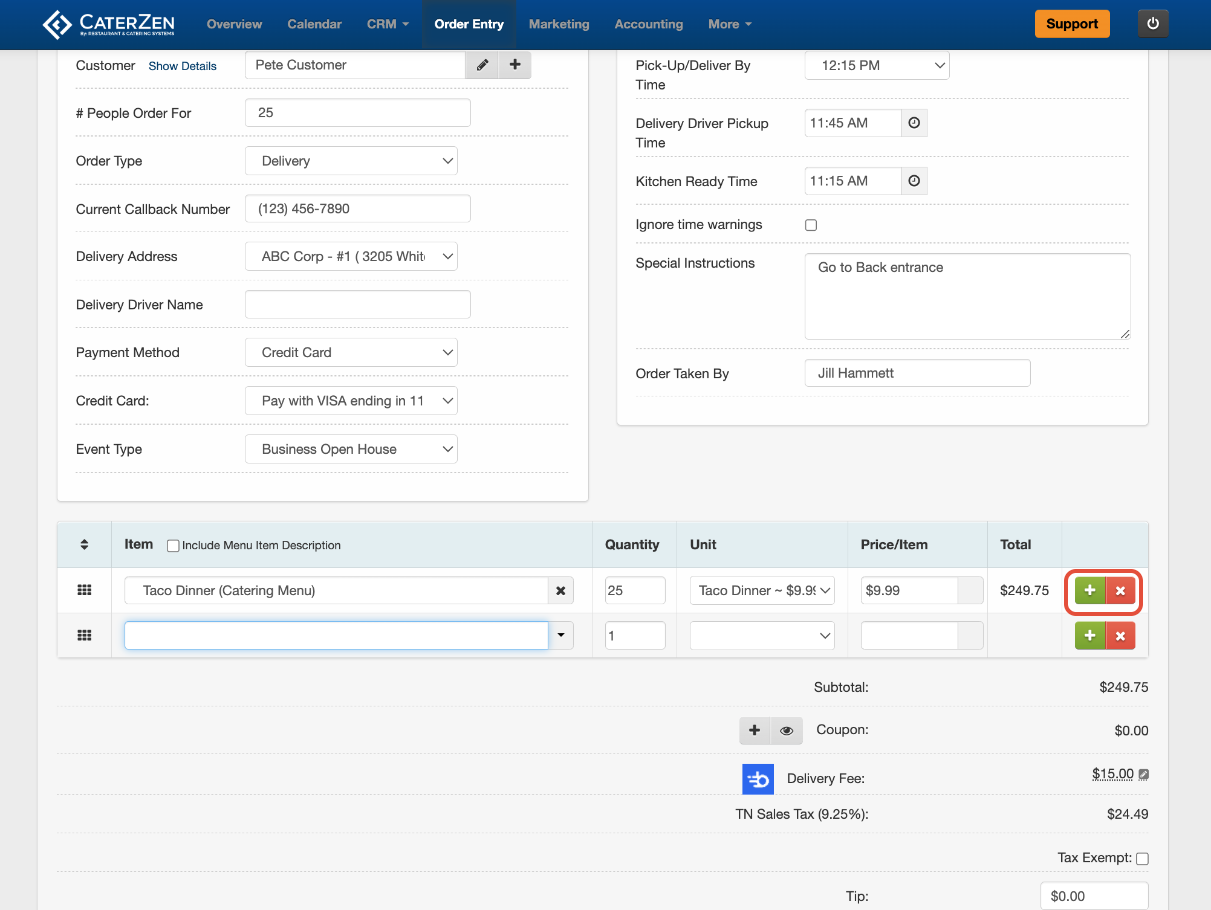Expand the More menu
This screenshot has height=910, width=1211.
tap(729, 24)
